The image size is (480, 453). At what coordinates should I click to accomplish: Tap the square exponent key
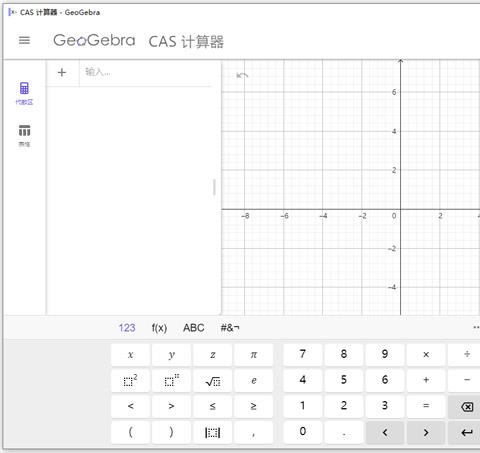click(130, 380)
